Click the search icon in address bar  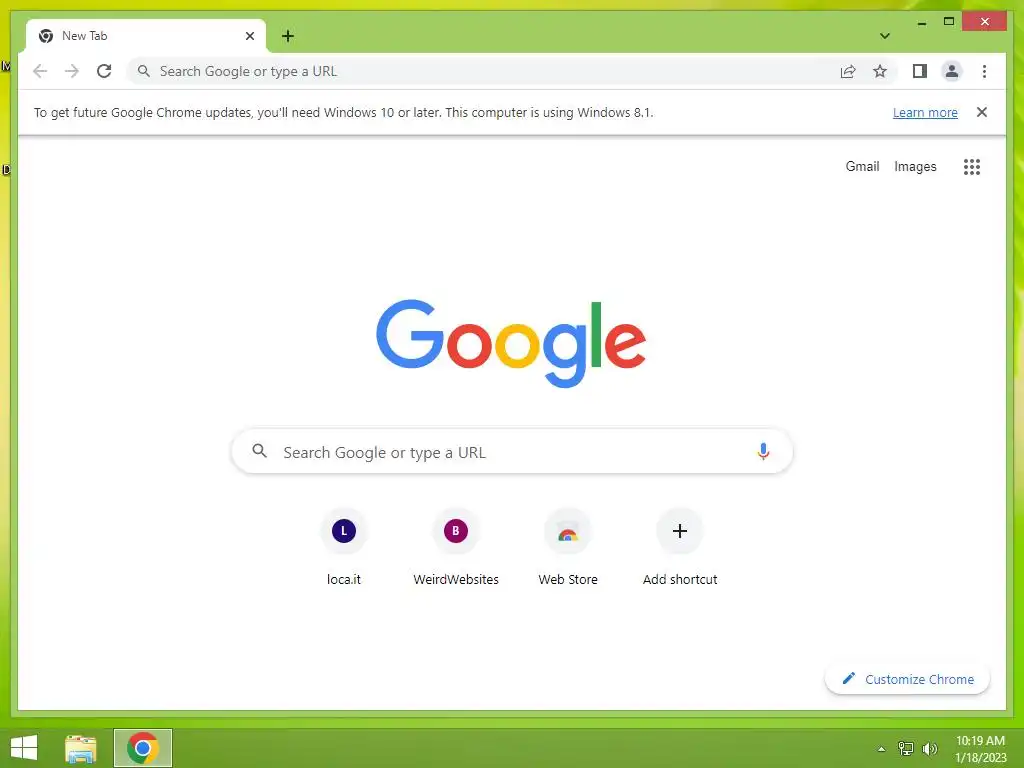pos(144,71)
